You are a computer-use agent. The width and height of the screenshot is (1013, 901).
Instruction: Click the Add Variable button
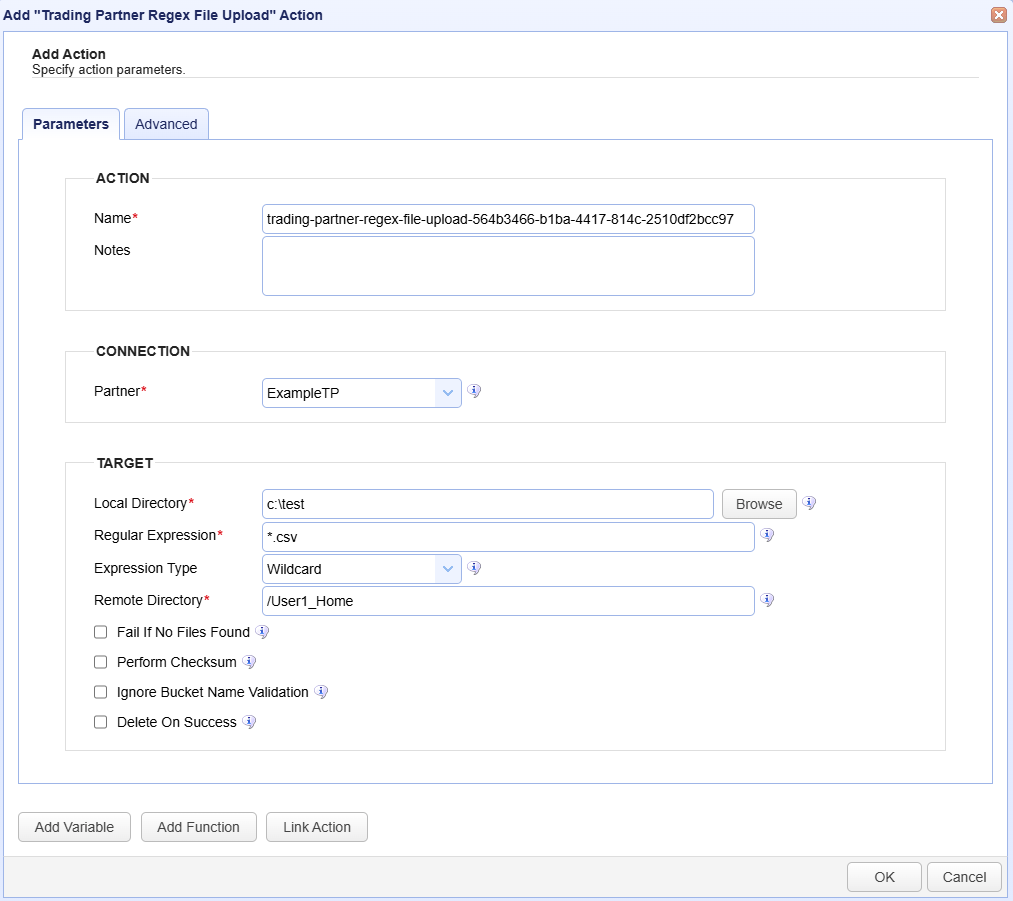[74, 827]
